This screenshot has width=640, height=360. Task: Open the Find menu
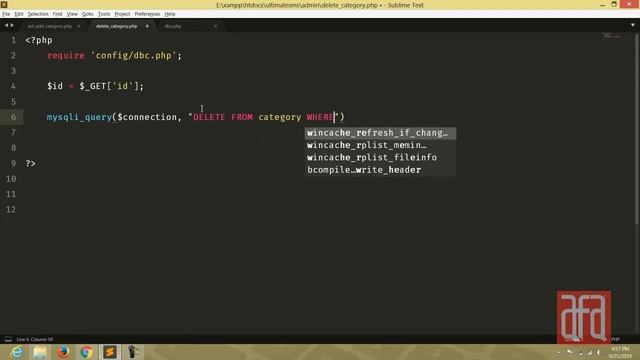pyautogui.click(x=58, y=14)
